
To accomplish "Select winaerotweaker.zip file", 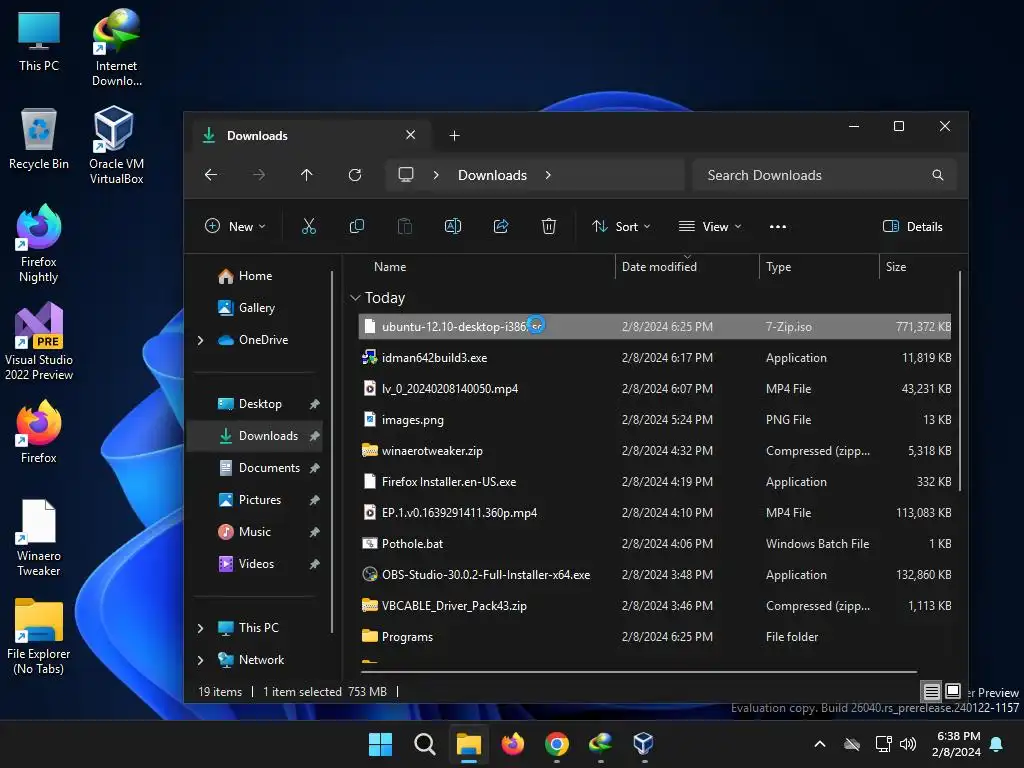I will tap(654, 451).
